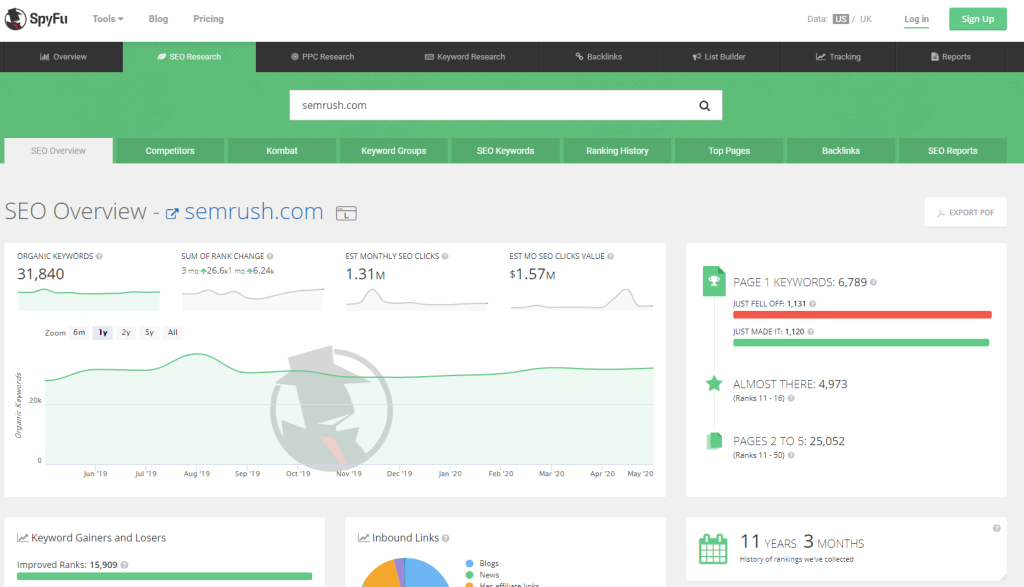Select US data region
Viewport: 1024px width, 587px height.
coord(840,19)
